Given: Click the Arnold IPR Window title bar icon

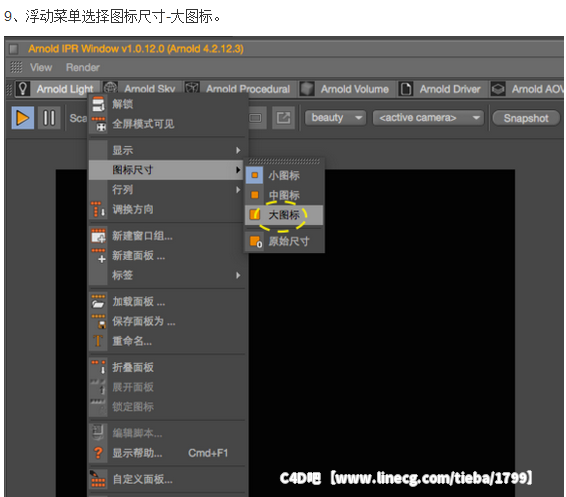Looking at the screenshot, I should click(14, 48).
